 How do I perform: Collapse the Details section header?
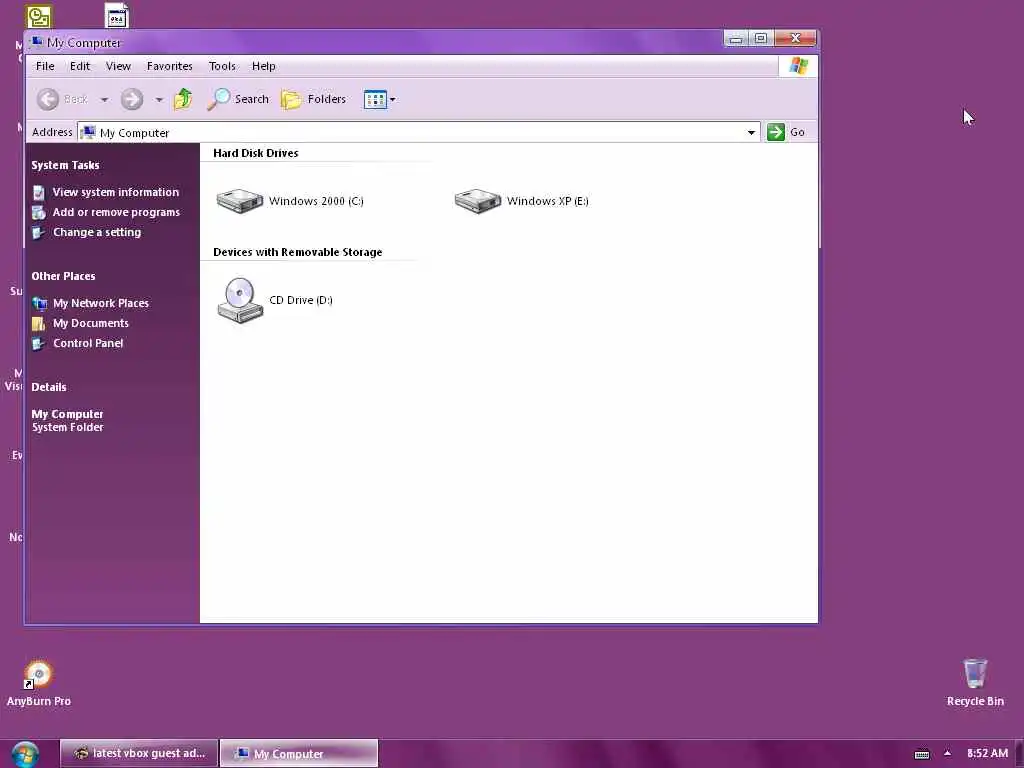pyautogui.click(x=49, y=387)
